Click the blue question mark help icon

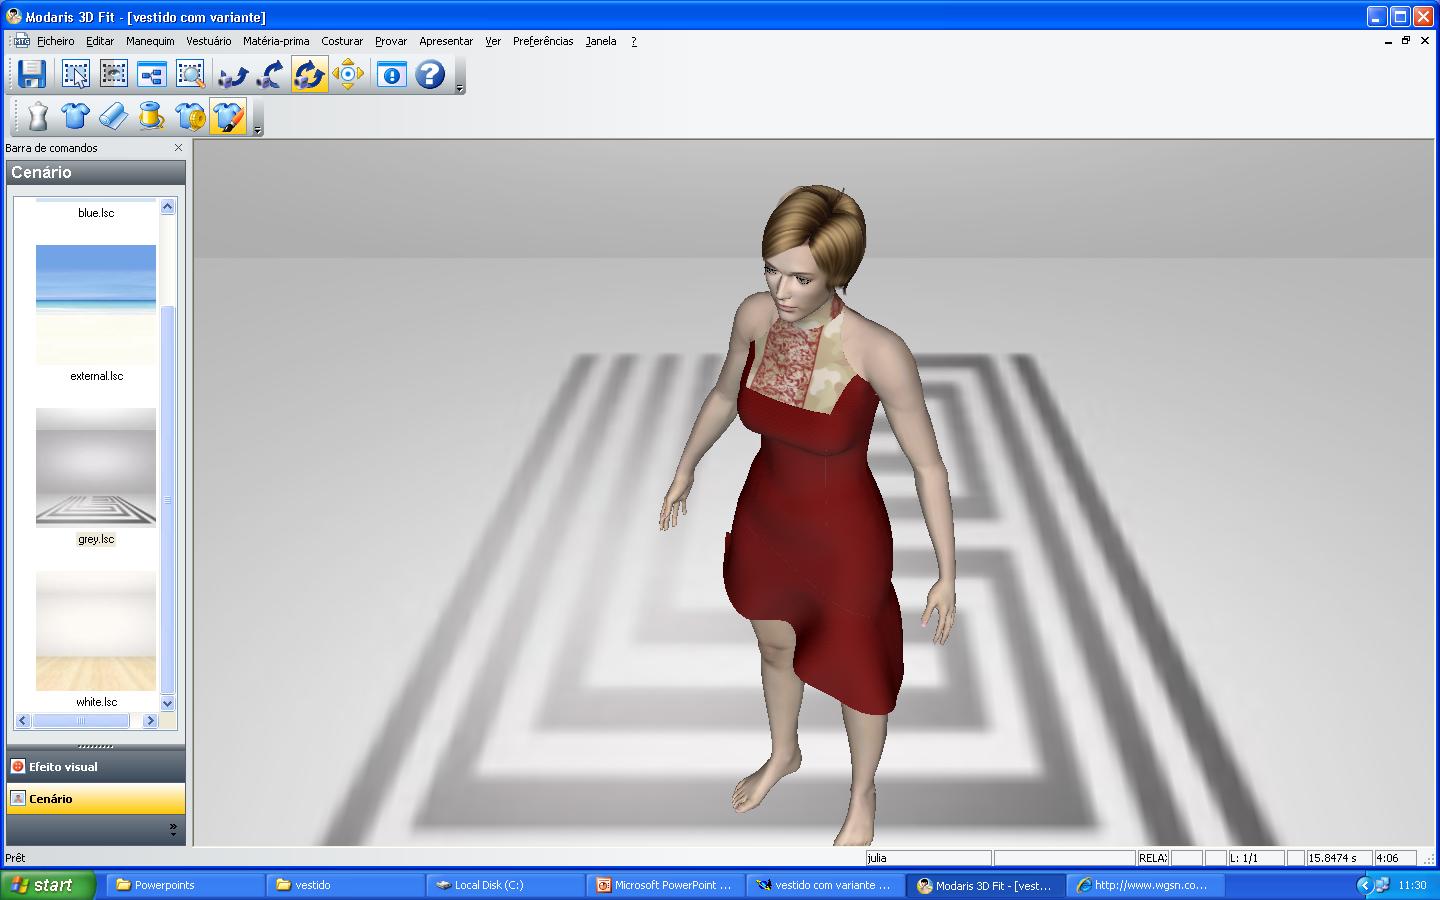click(x=430, y=74)
